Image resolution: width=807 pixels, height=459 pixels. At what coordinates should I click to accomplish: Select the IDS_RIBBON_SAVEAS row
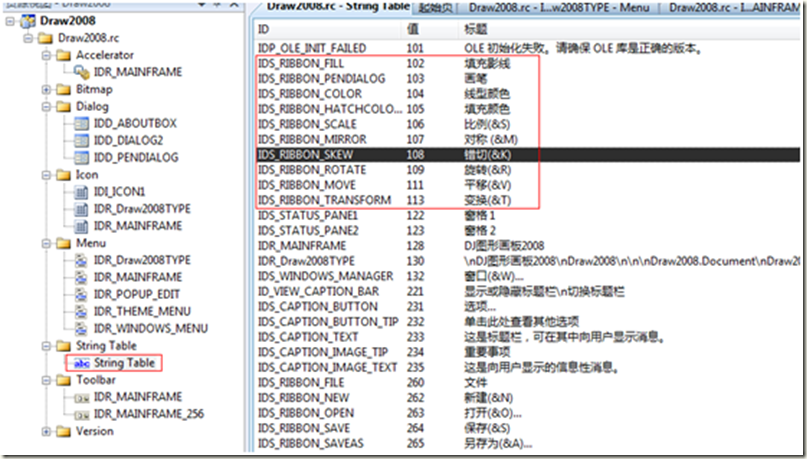(x=528, y=444)
